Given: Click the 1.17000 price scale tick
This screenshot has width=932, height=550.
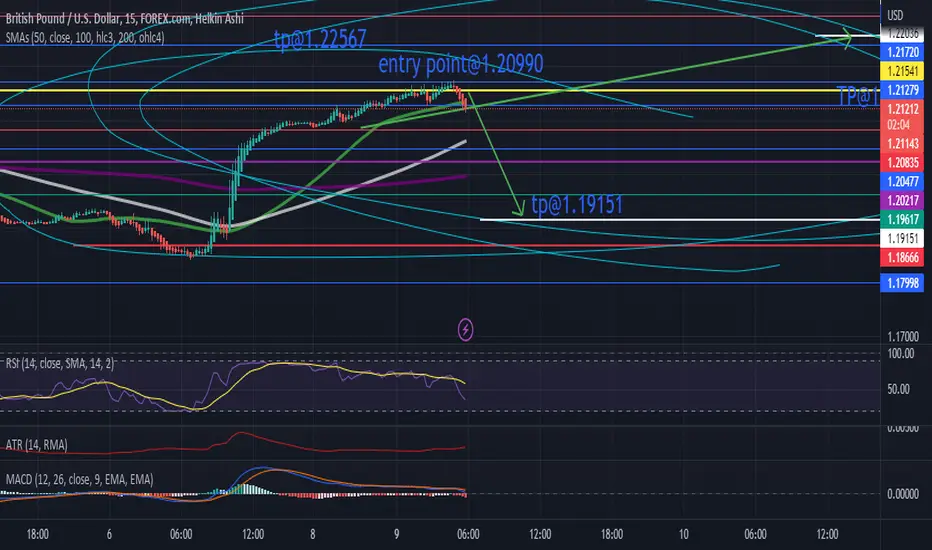Looking at the screenshot, I should pyautogui.click(x=903, y=337).
